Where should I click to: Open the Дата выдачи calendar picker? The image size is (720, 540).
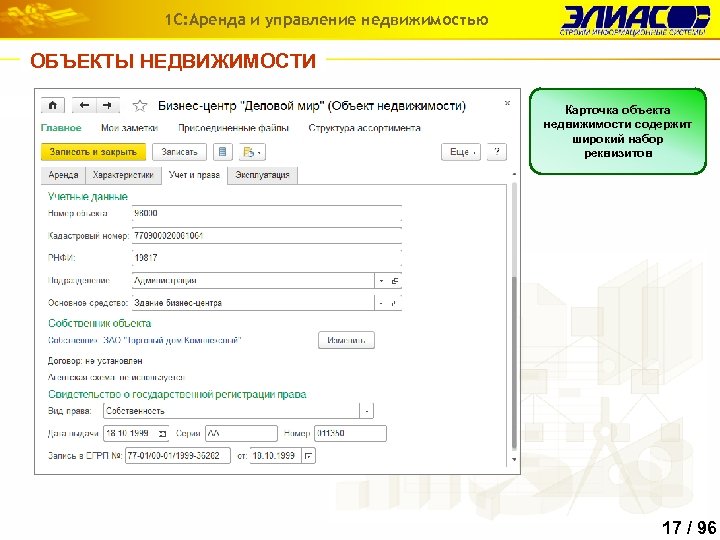[x=162, y=433]
